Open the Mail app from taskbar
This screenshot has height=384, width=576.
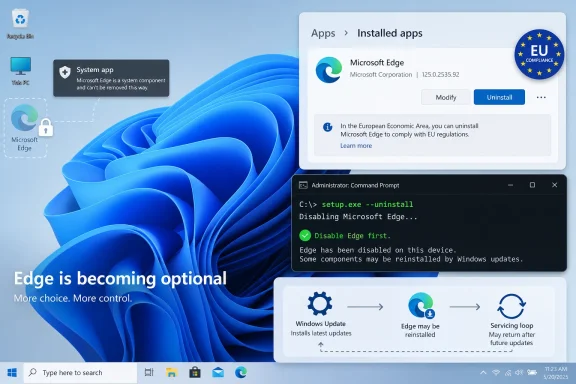(218, 373)
